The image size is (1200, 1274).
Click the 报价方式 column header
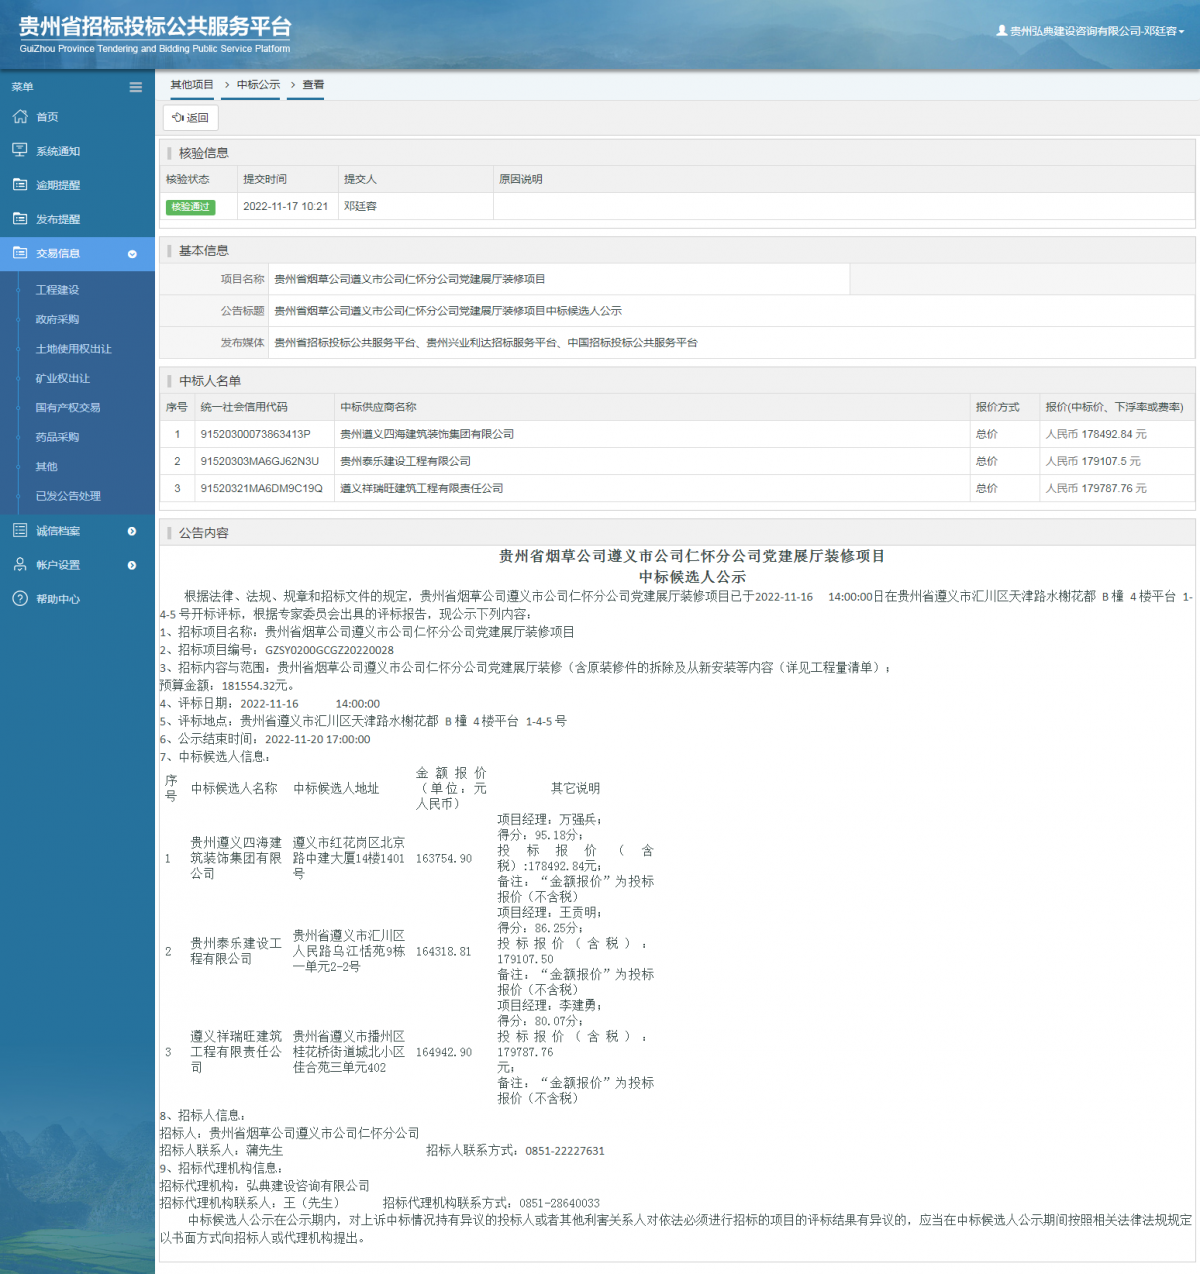click(997, 407)
